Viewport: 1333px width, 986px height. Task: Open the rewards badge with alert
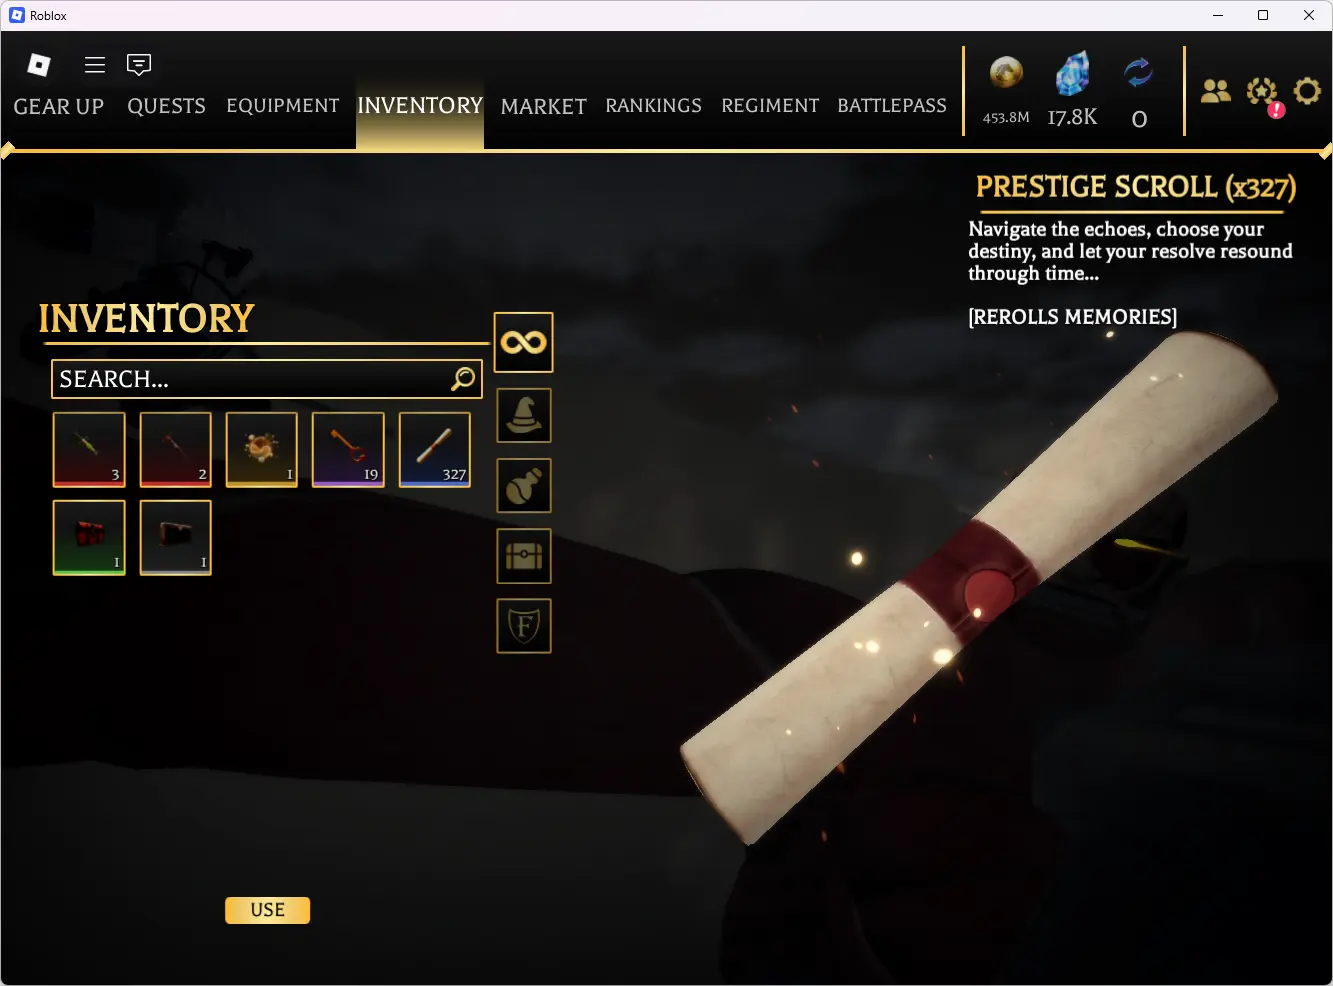[1263, 94]
